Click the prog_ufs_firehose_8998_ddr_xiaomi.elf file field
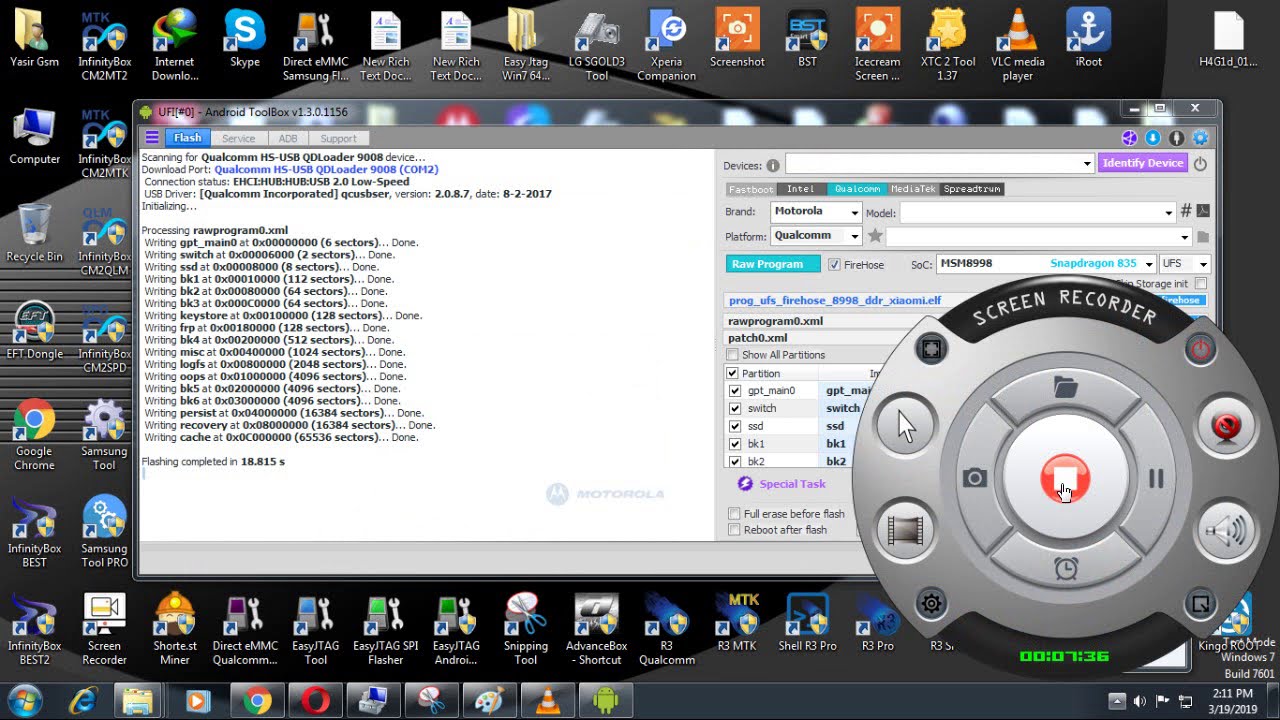Screen dimensions: 1280x720 pyautogui.click(x=835, y=300)
